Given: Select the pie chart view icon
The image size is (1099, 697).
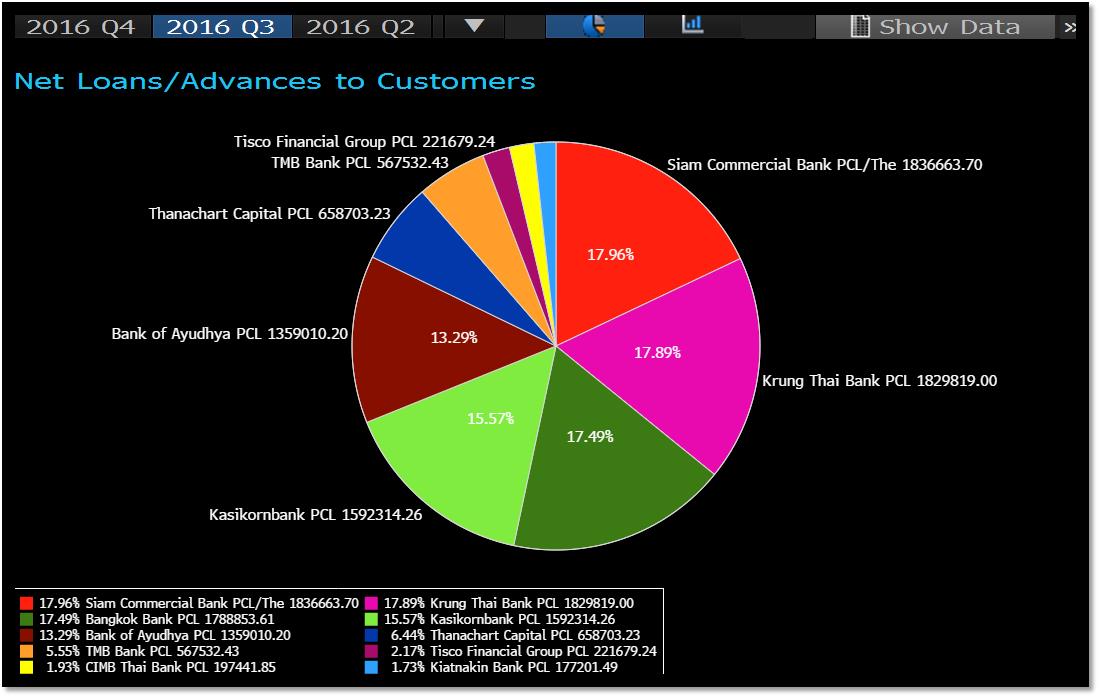Looking at the screenshot, I should tap(594, 27).
